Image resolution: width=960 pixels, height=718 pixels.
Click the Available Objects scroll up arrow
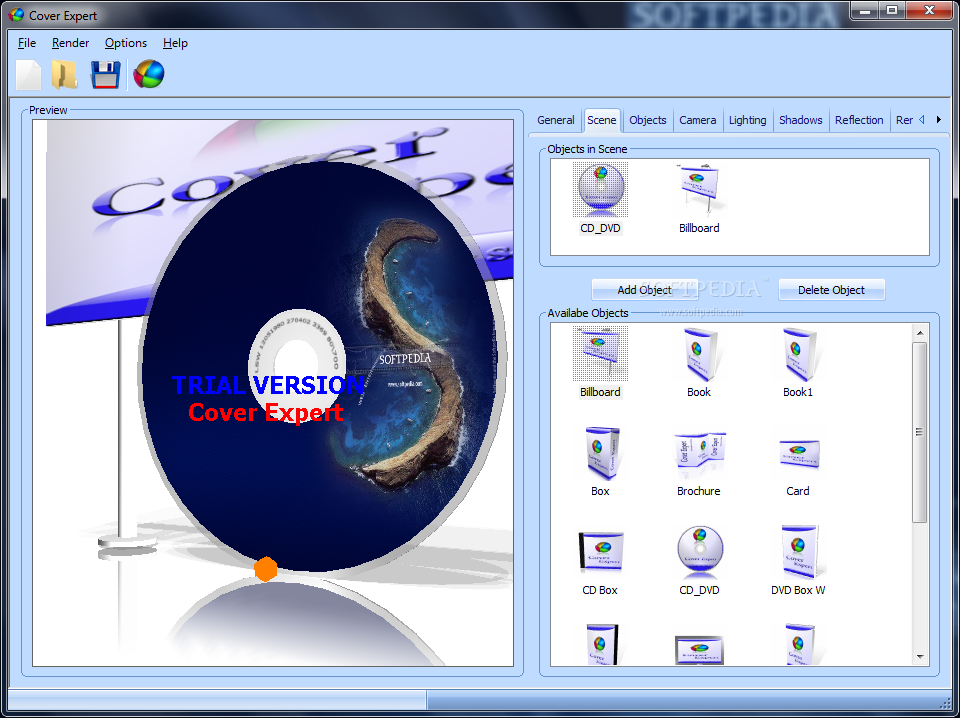pyautogui.click(x=920, y=333)
